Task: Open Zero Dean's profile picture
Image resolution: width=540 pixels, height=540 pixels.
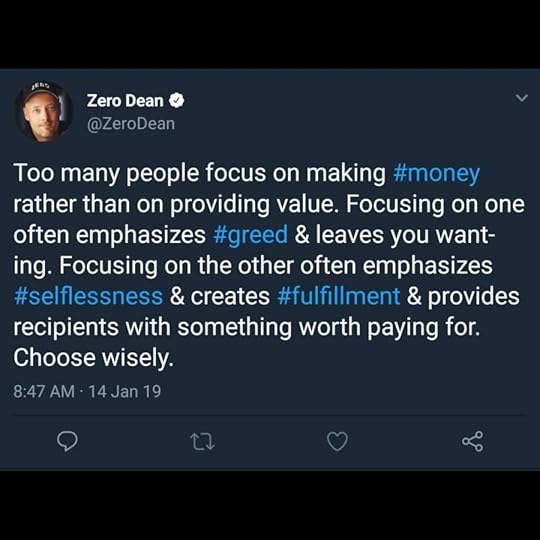Action: point(44,112)
